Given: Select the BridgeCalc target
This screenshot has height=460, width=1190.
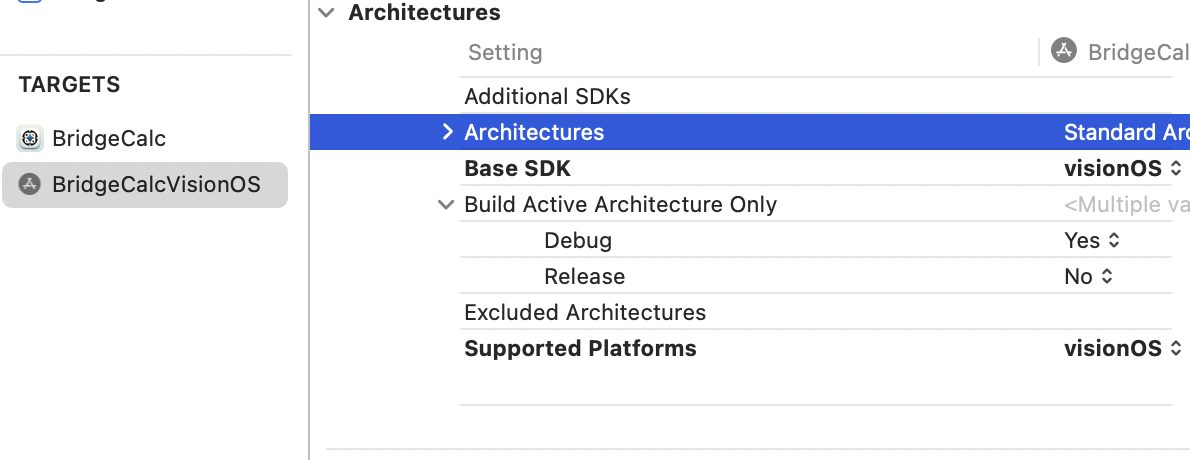Looking at the screenshot, I should (x=108, y=139).
